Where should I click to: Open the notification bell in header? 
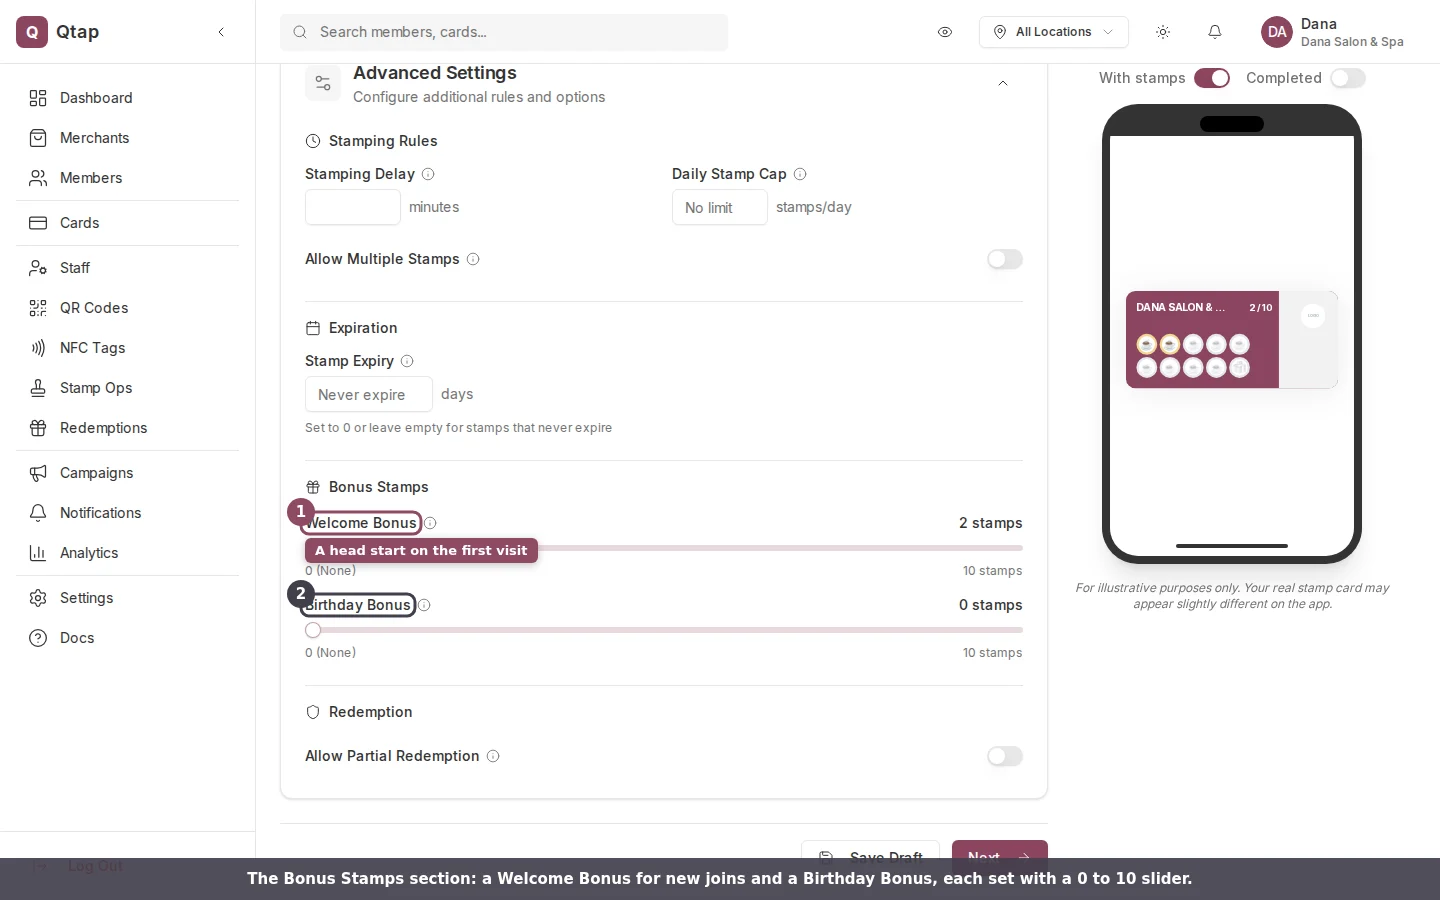click(1215, 32)
